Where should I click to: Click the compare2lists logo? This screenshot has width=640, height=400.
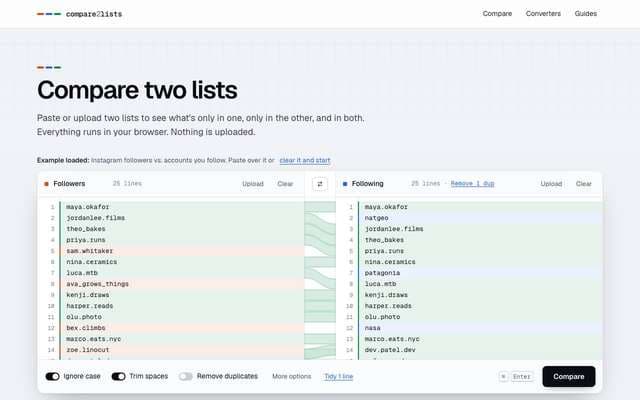(x=80, y=14)
